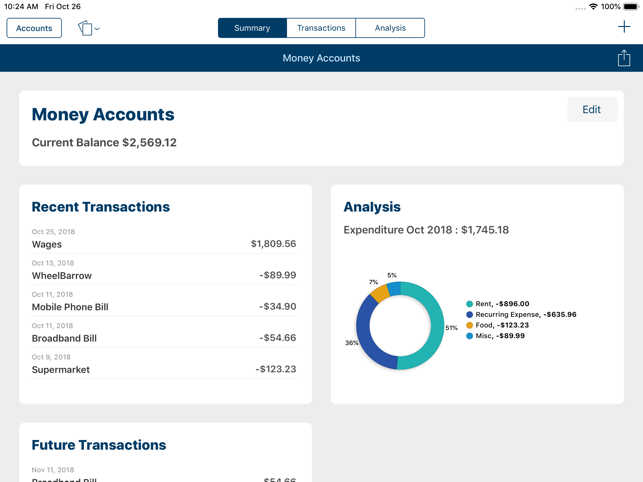The image size is (643, 482).
Task: Click the -$34.90 phone bill amount
Action: click(x=278, y=306)
